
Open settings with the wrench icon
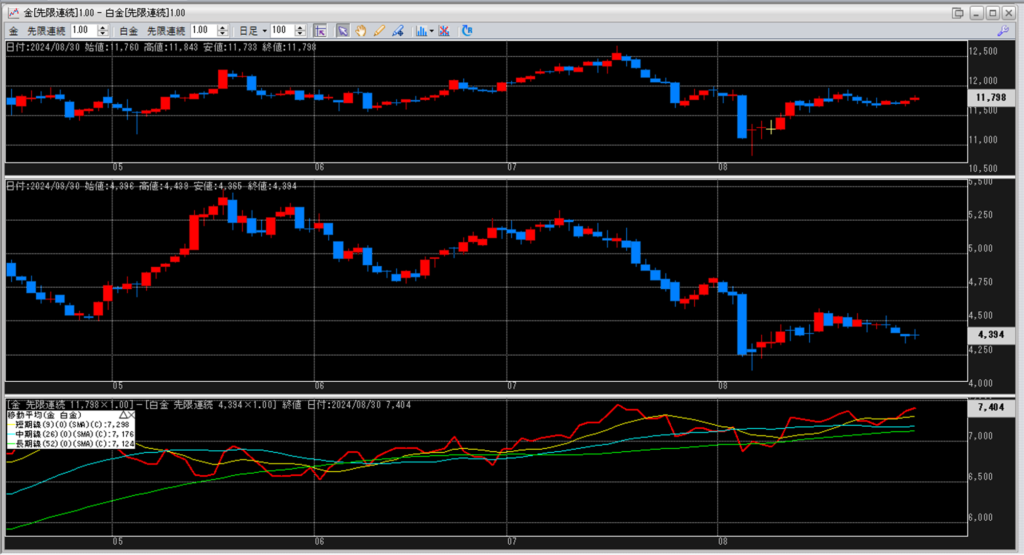point(1003,31)
